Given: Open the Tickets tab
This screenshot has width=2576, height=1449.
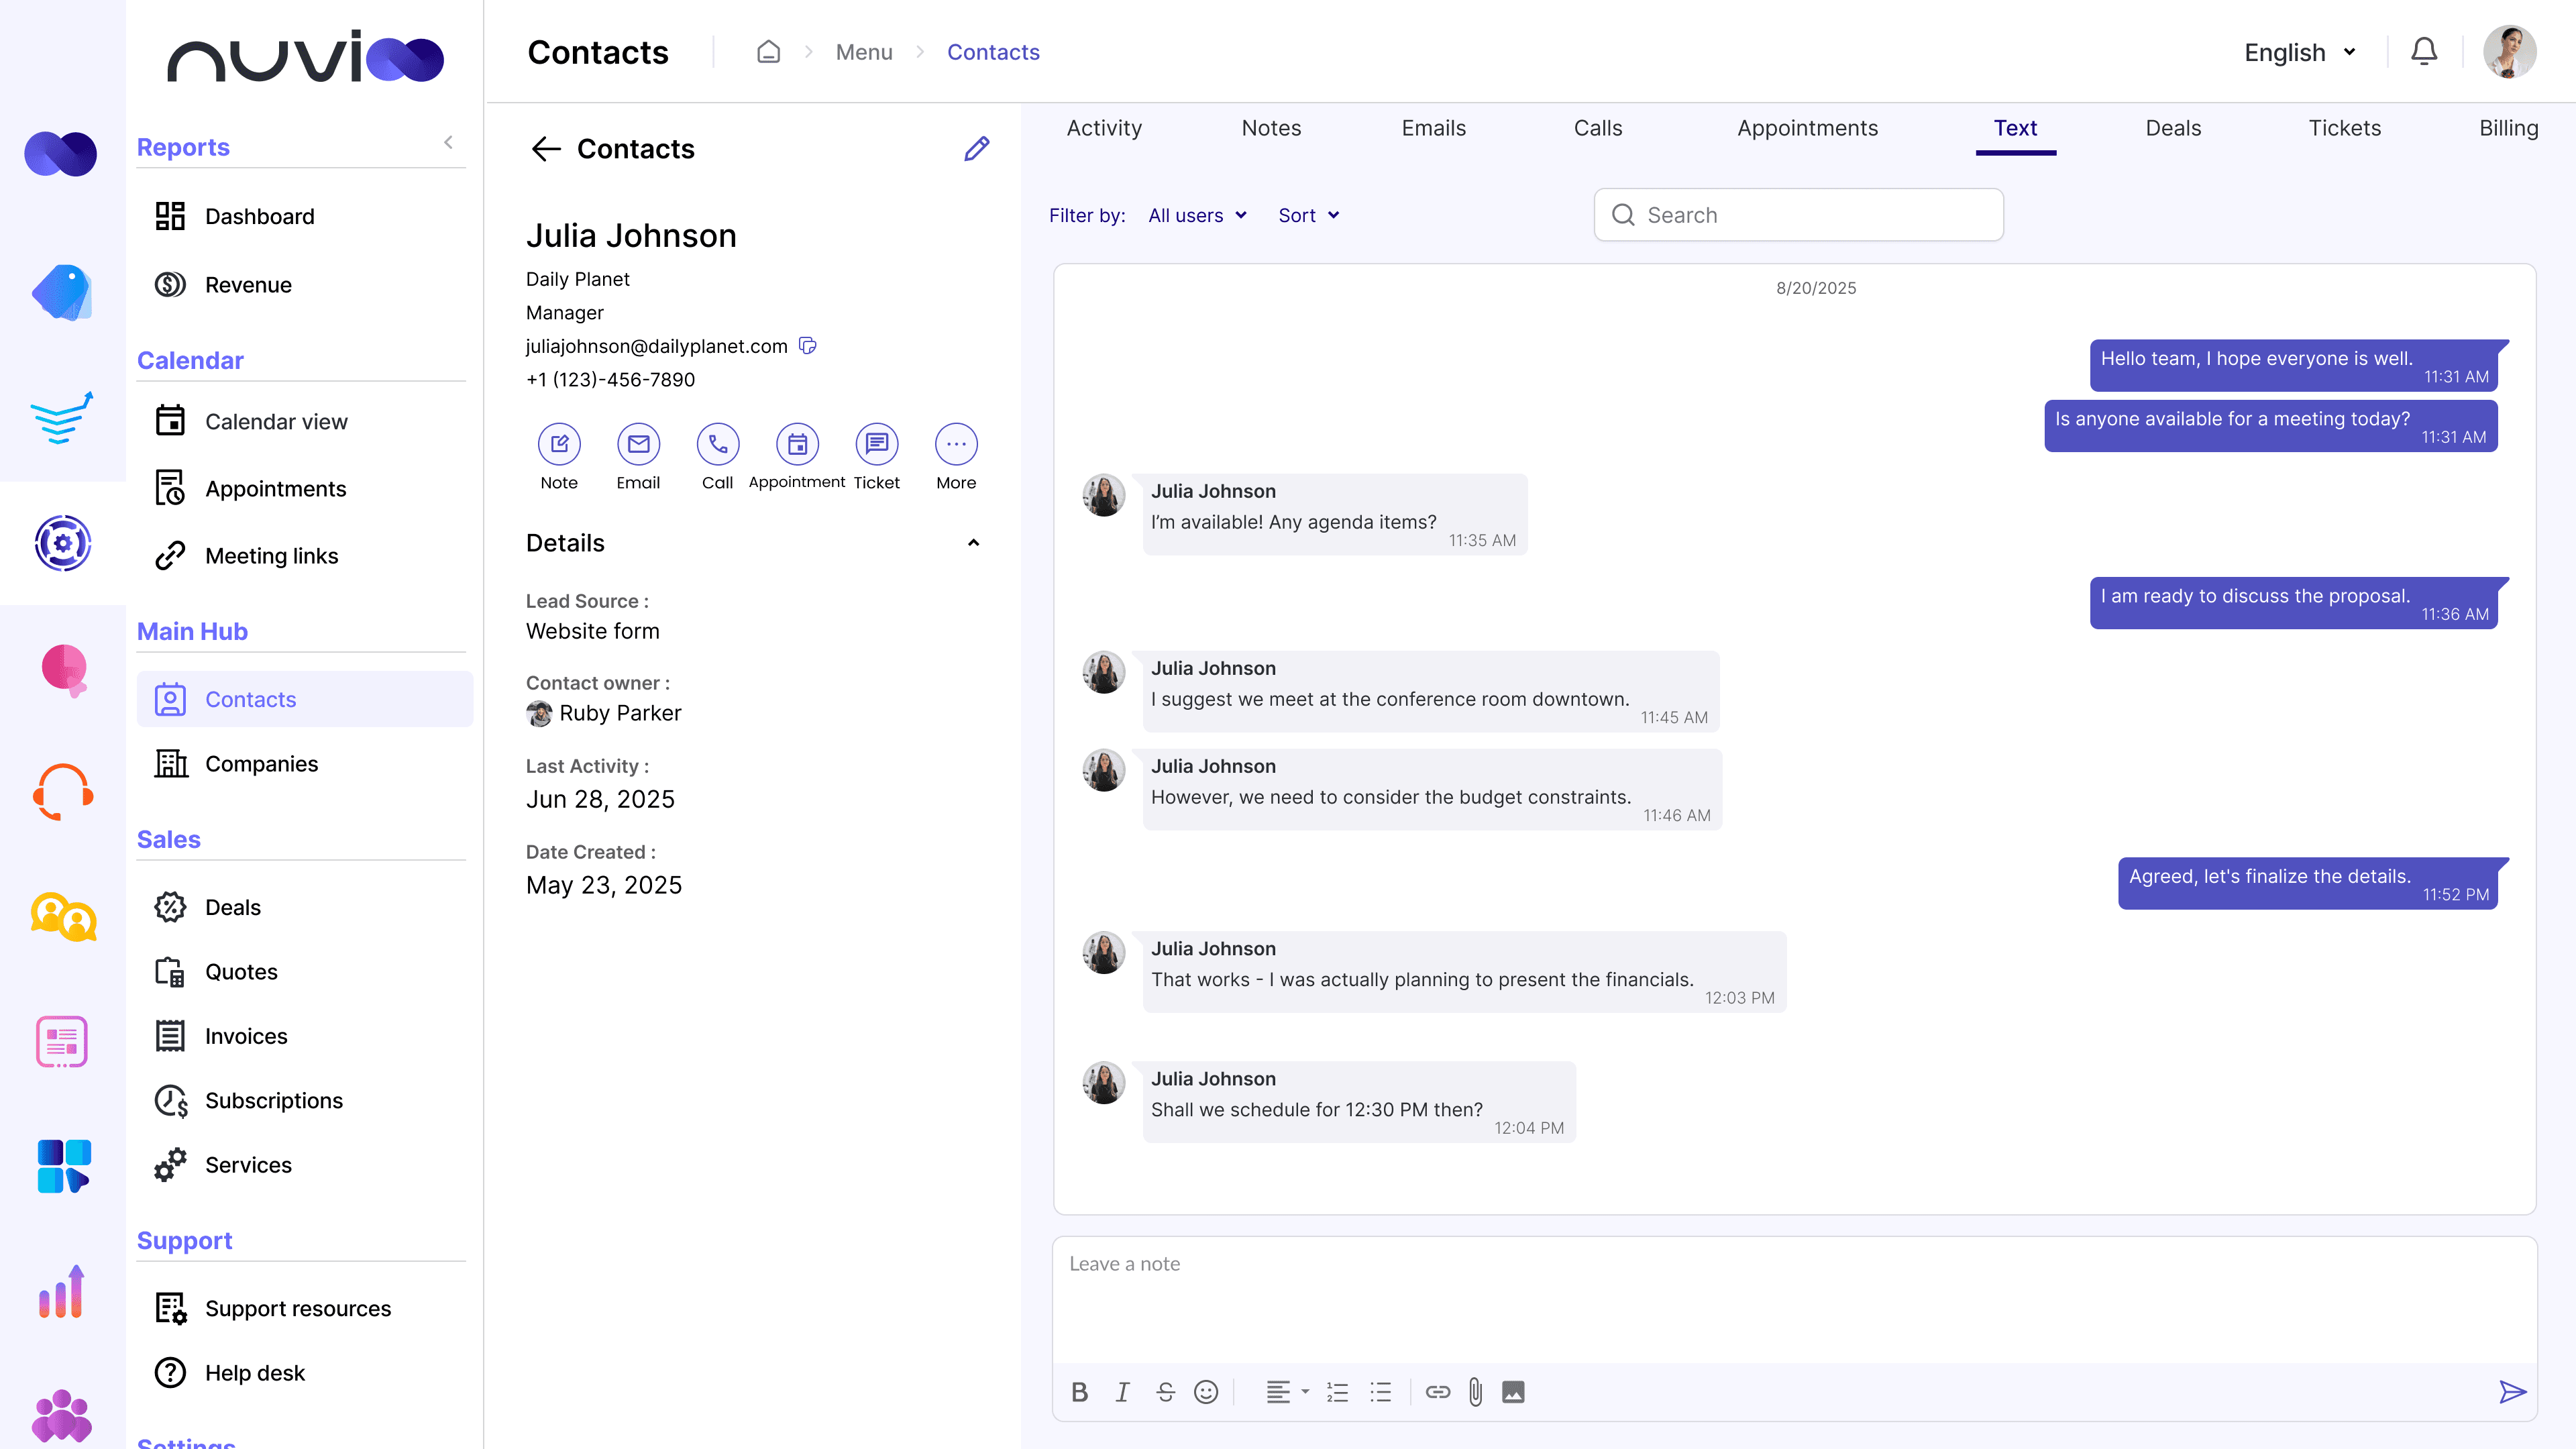Looking at the screenshot, I should coord(2344,128).
